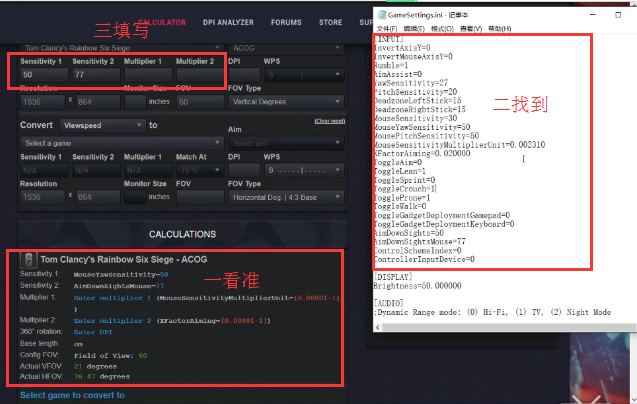Image resolution: width=637 pixels, height=404 pixels.
Task: Click the lower resolution width field 1536
Action: tap(43, 197)
